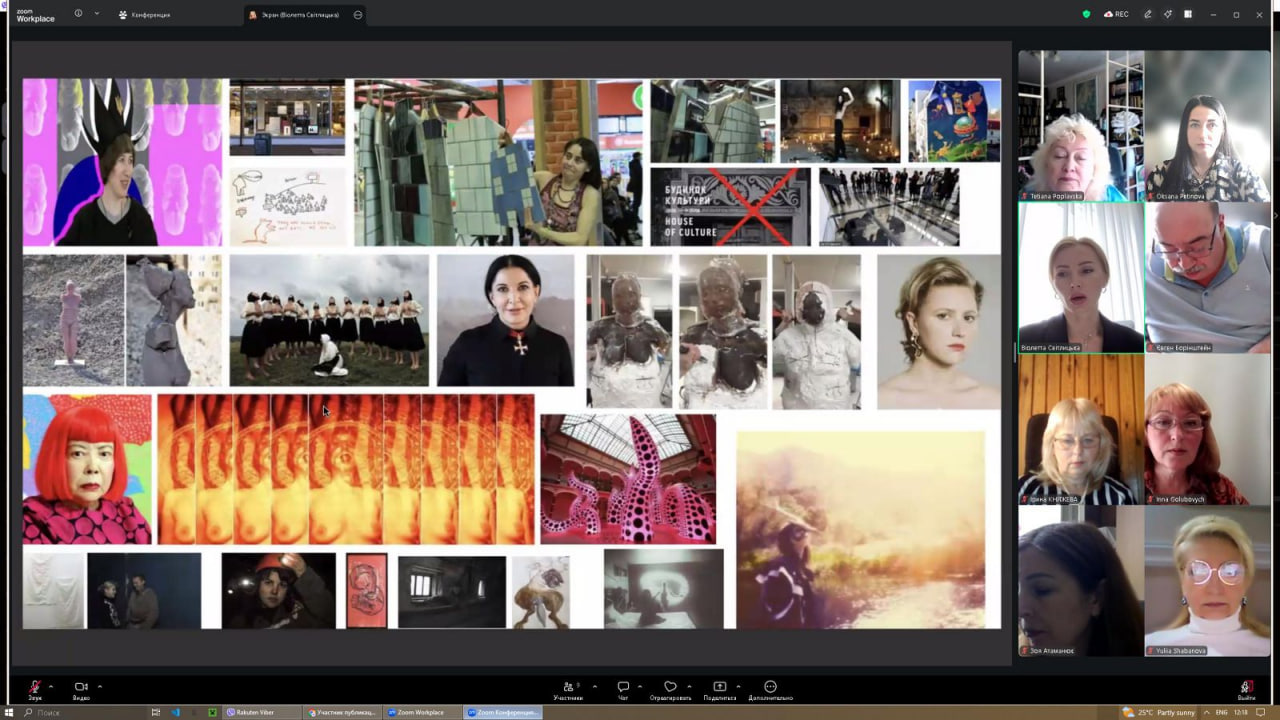The height and width of the screenshot is (720, 1280).
Task: Click the green encryption shield icon
Action: coord(1087,15)
